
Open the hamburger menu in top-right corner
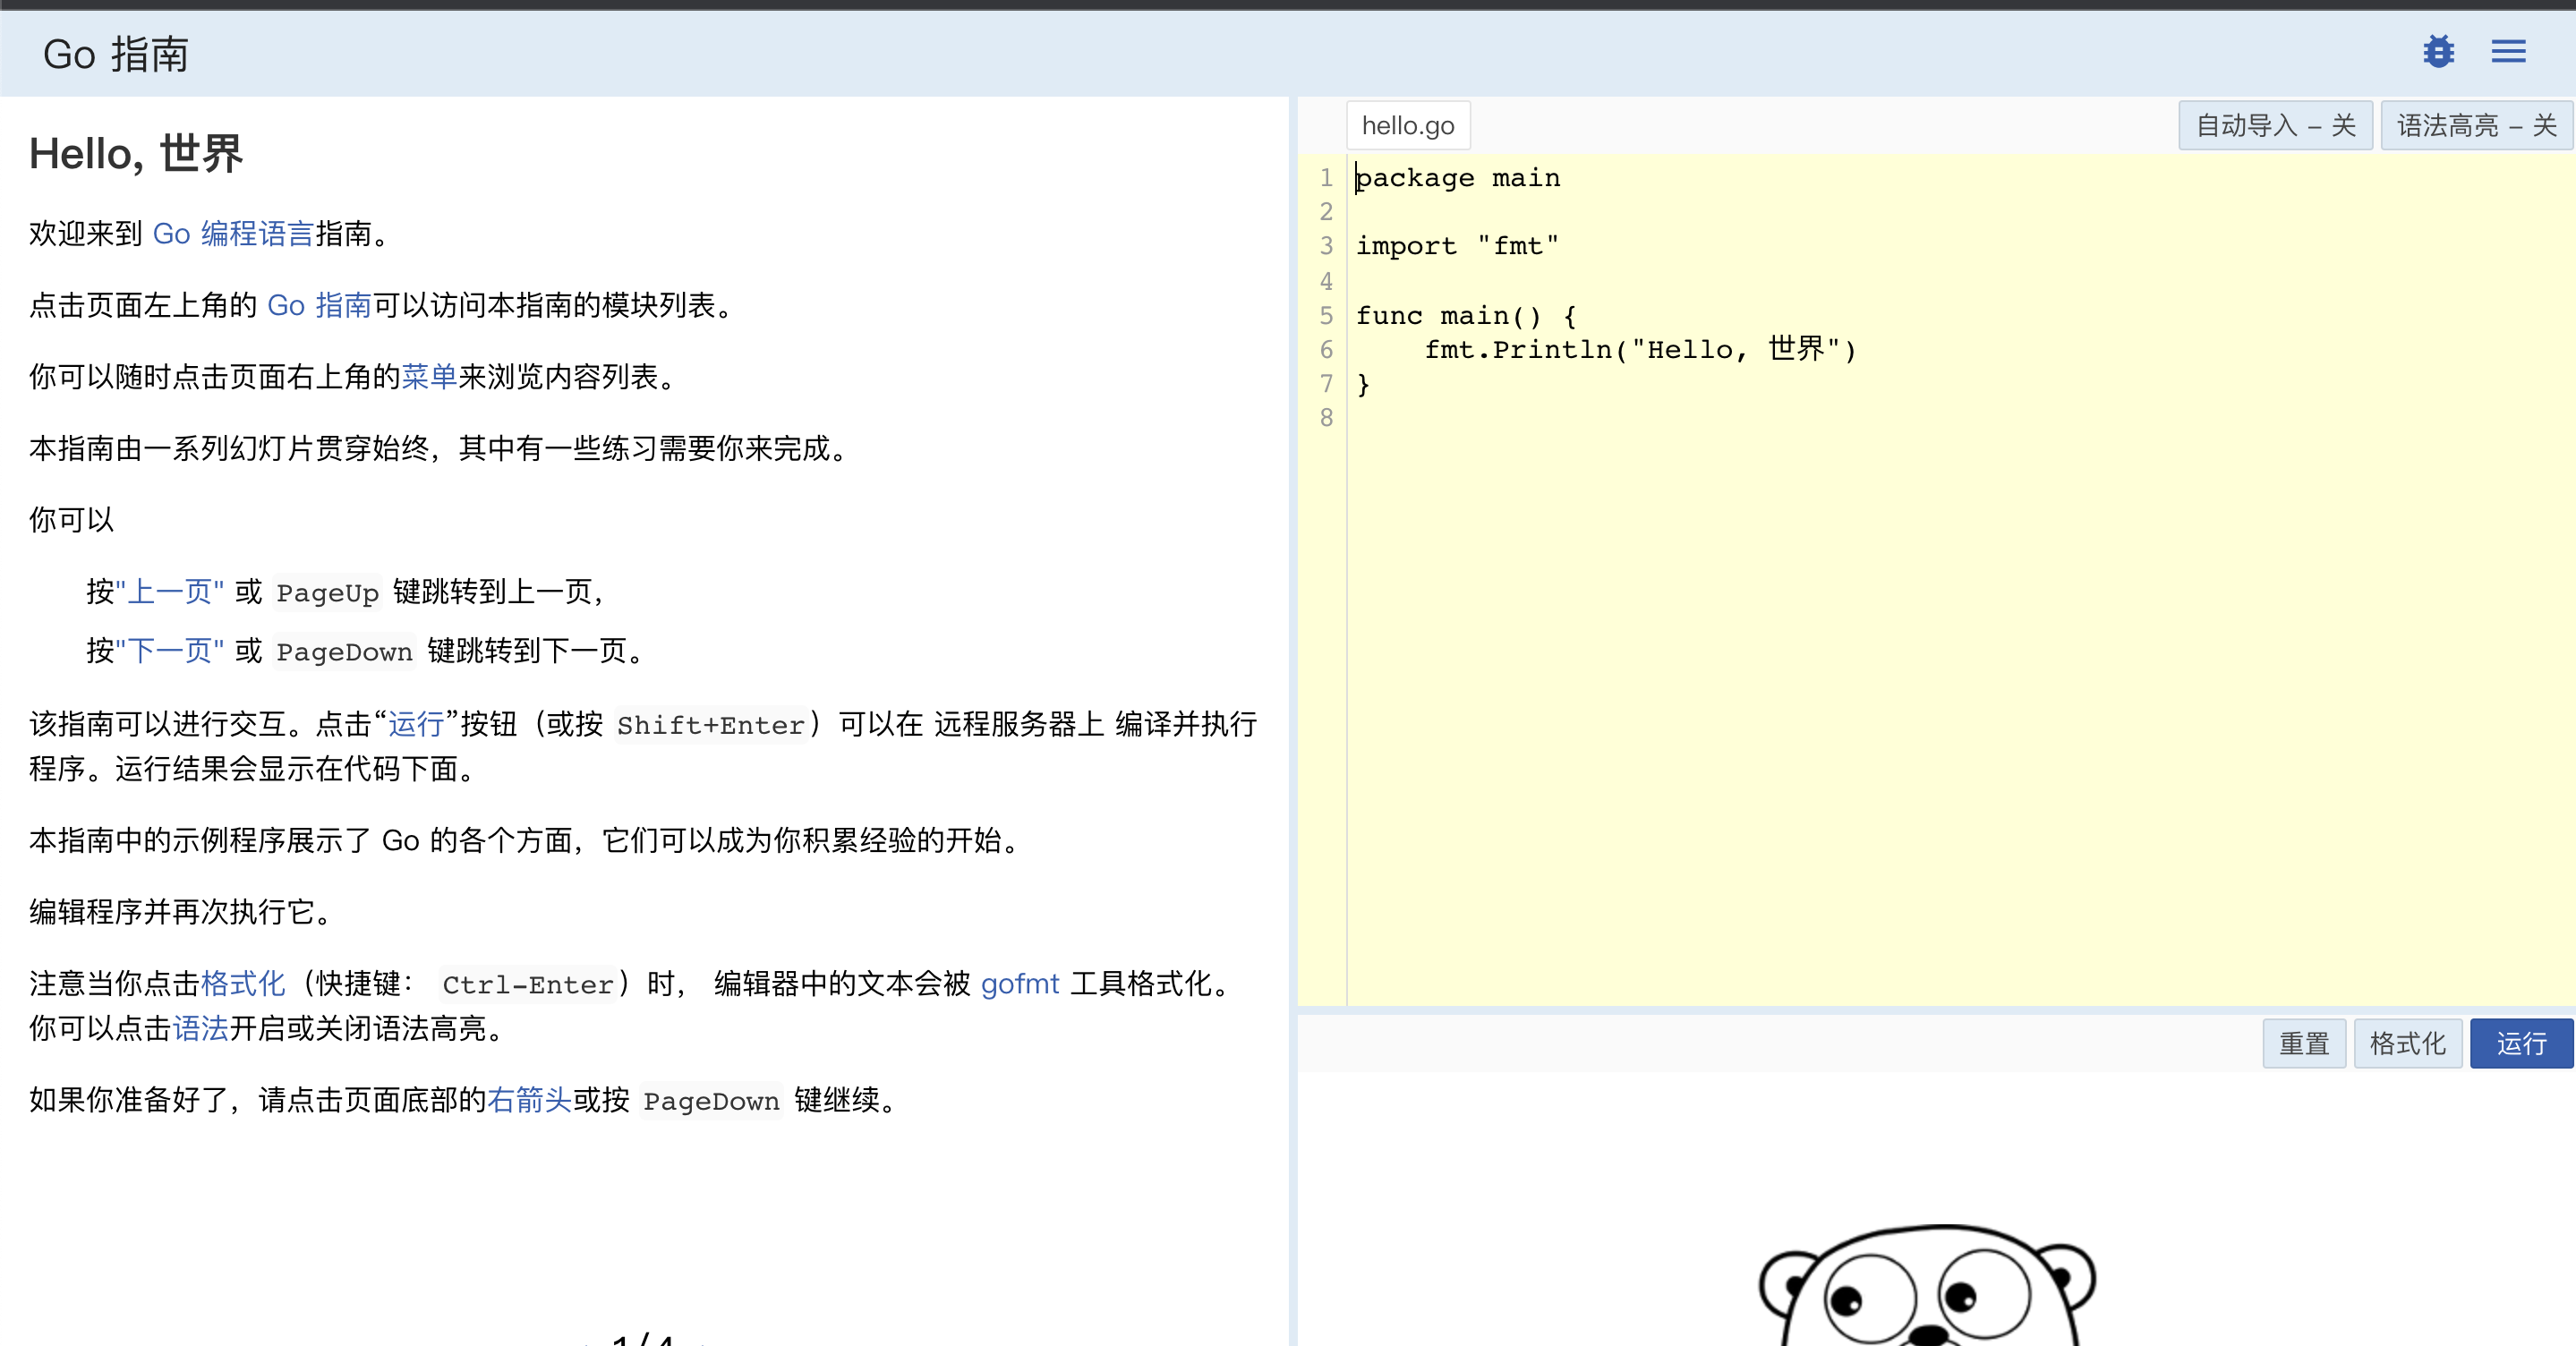(x=2508, y=51)
